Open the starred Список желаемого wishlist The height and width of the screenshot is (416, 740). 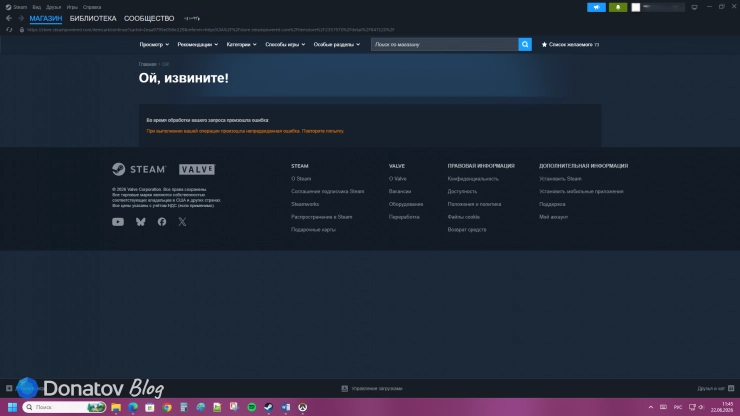click(570, 44)
